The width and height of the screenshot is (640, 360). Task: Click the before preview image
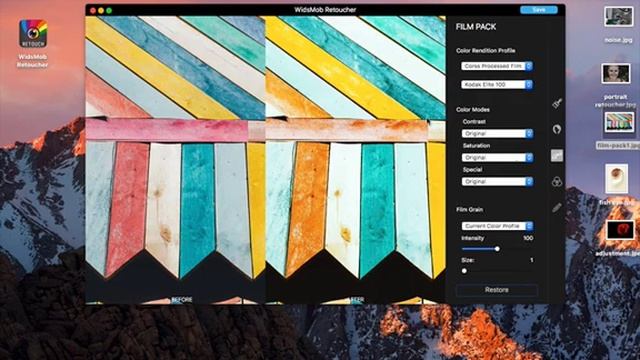[x=176, y=160]
